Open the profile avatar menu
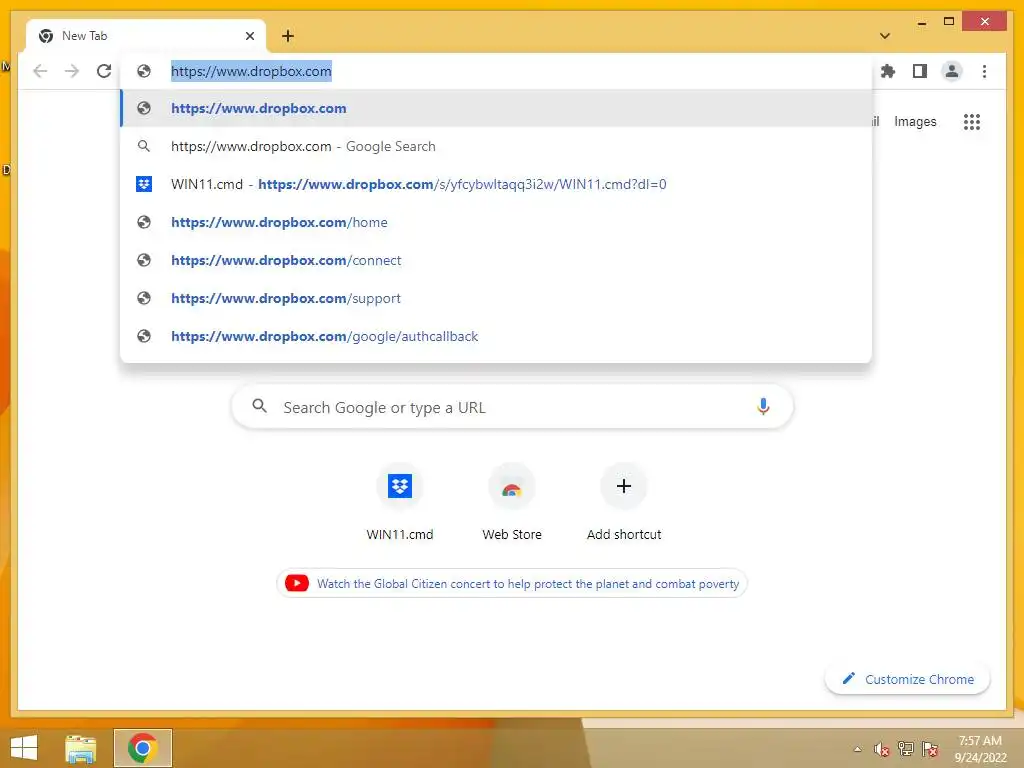 click(952, 71)
